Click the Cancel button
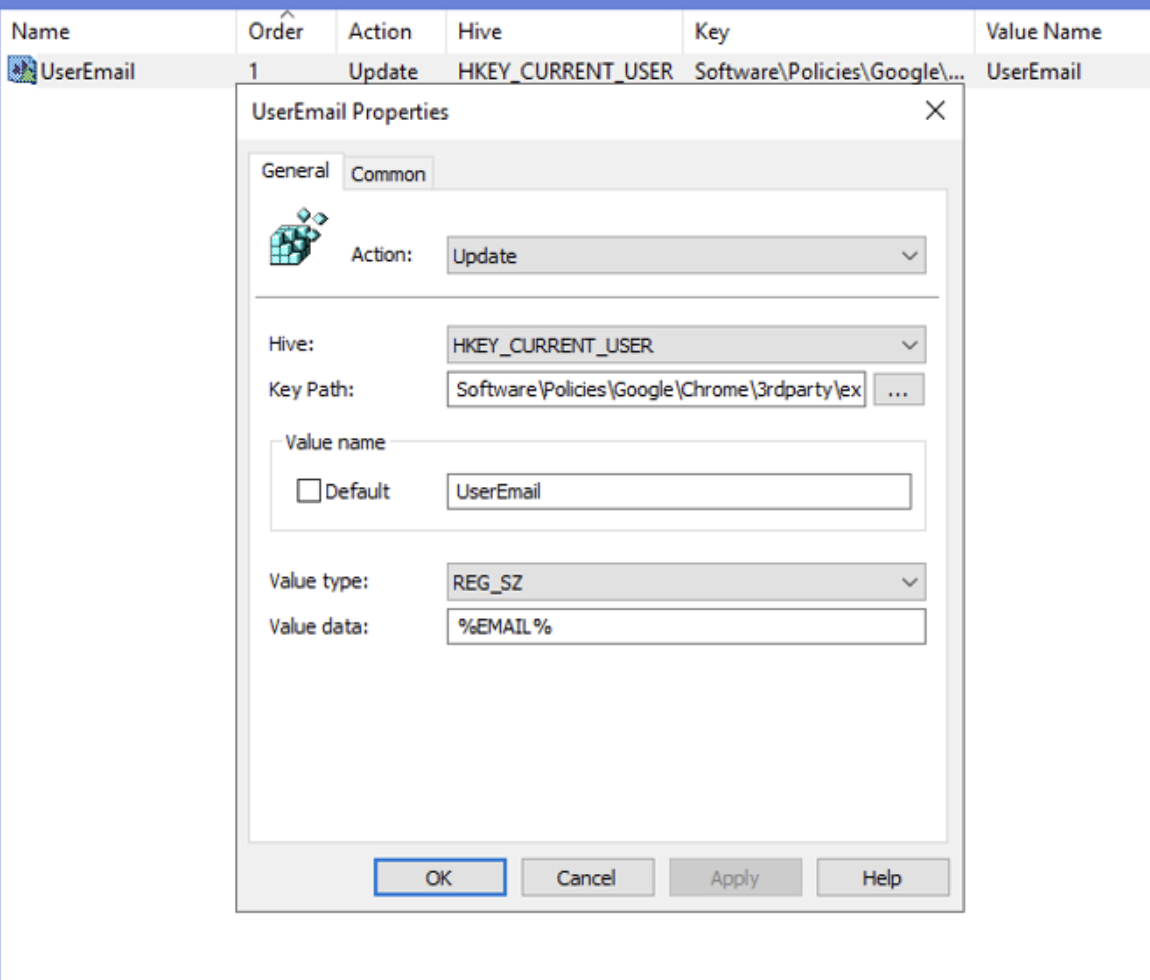The height and width of the screenshot is (980, 1150). pyautogui.click(x=586, y=878)
